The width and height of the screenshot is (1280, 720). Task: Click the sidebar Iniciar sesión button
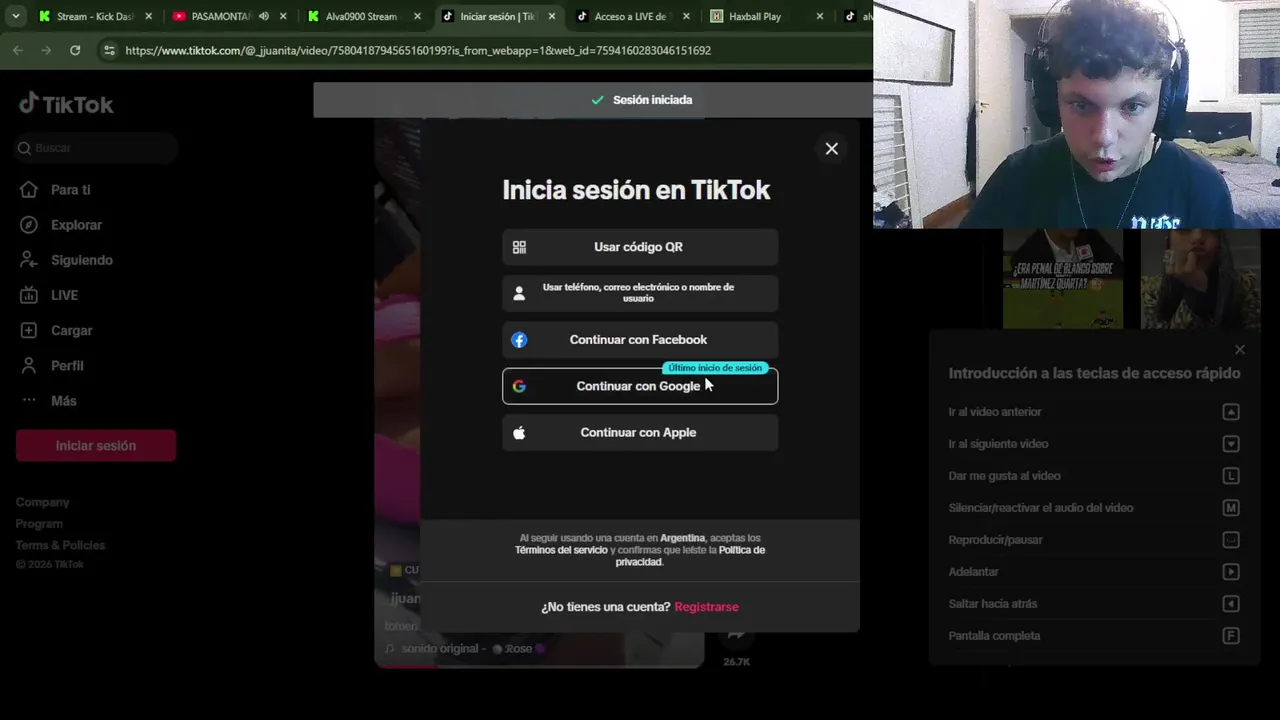pyautogui.click(x=96, y=446)
